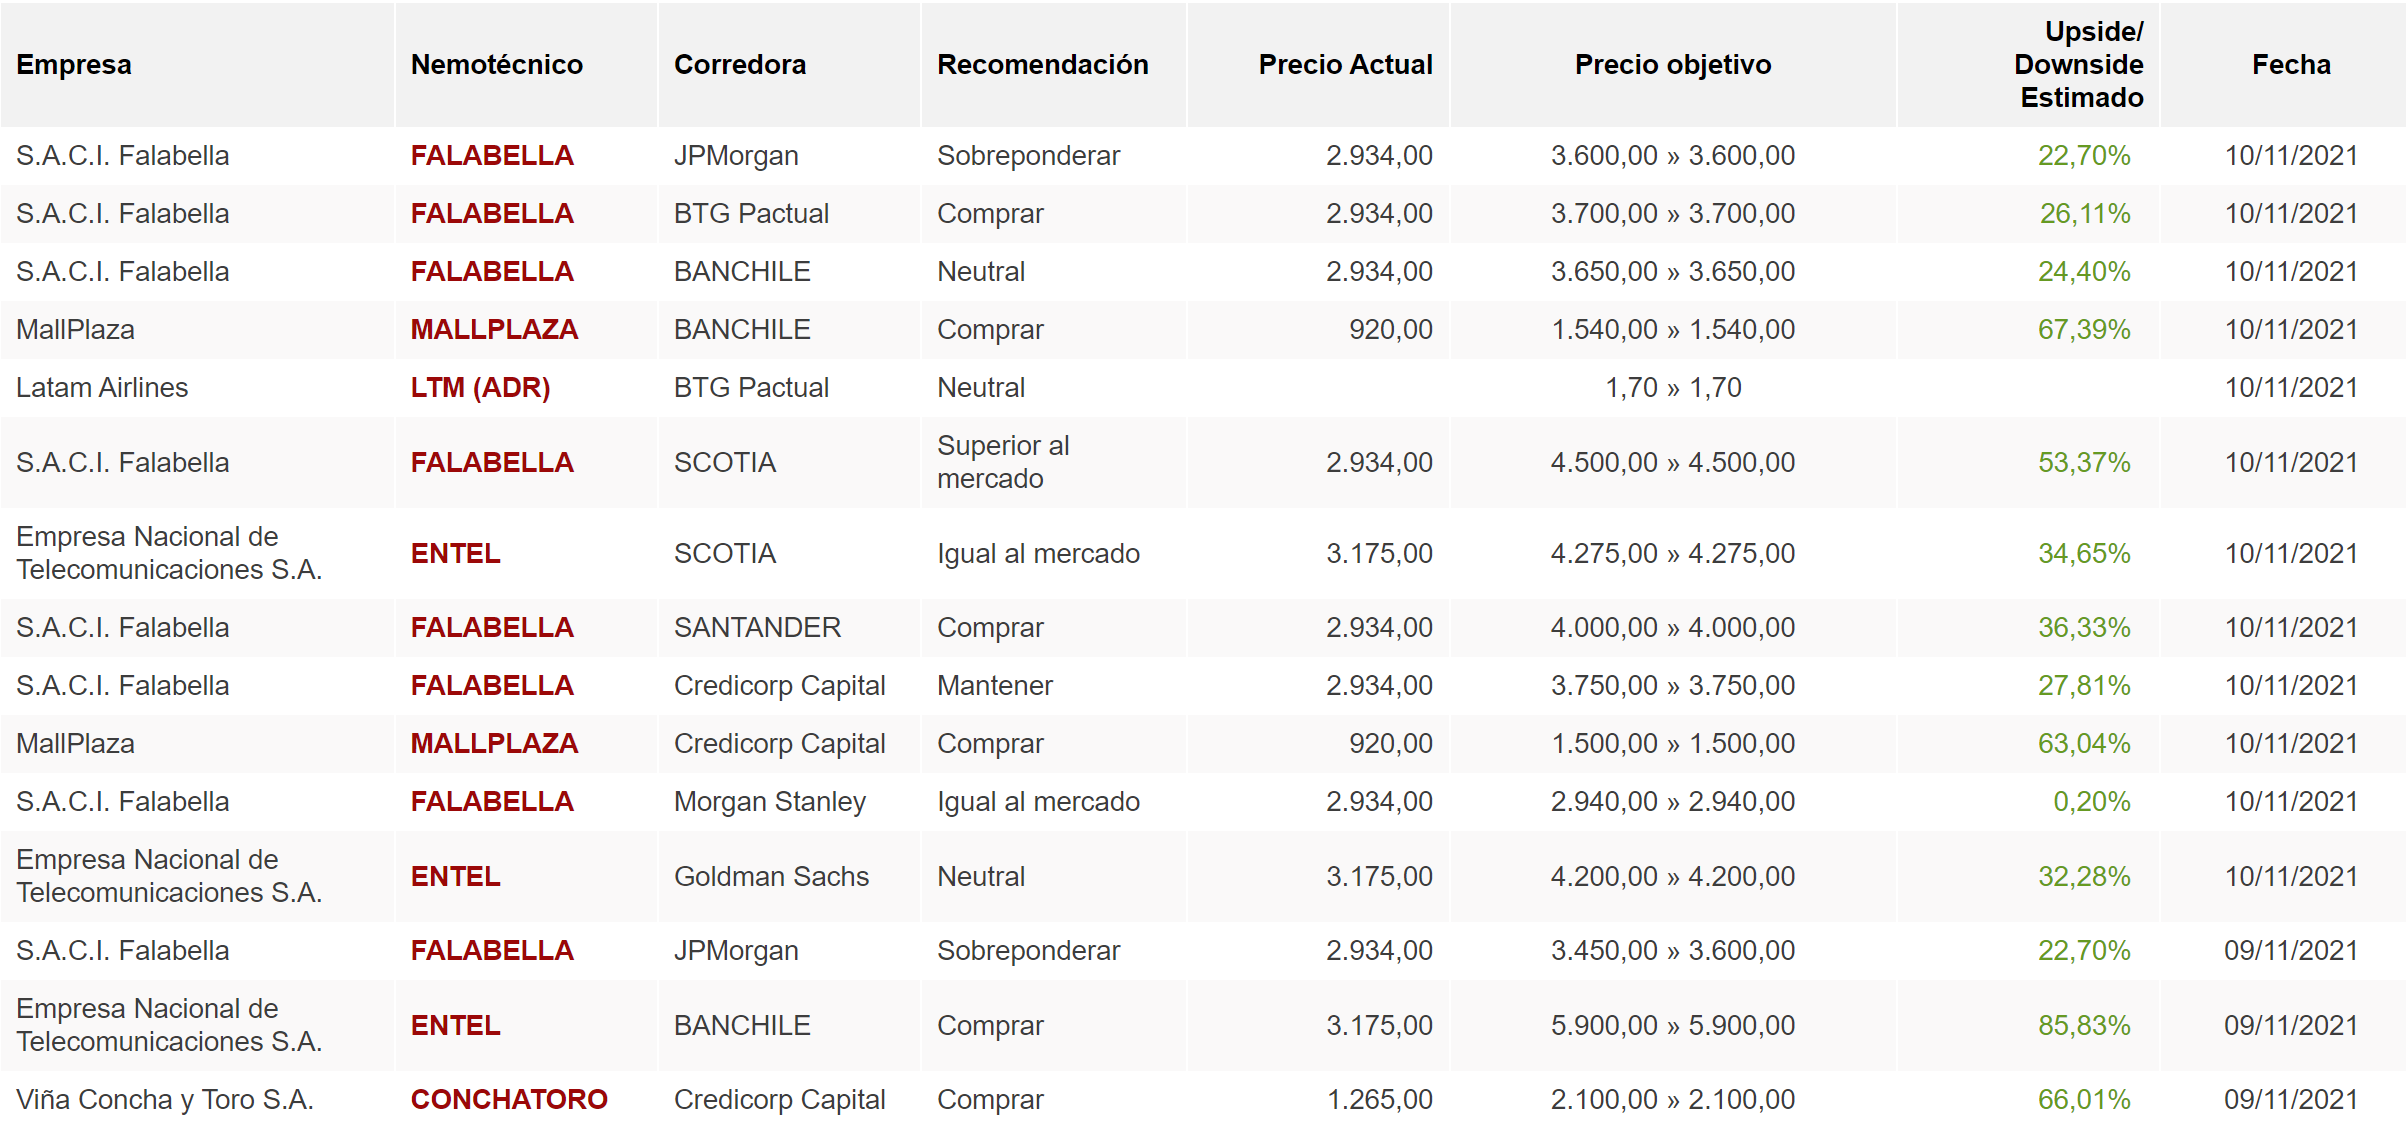The width and height of the screenshot is (2406, 1123).
Task: Click the Corredora column header
Action: pyautogui.click(x=739, y=65)
